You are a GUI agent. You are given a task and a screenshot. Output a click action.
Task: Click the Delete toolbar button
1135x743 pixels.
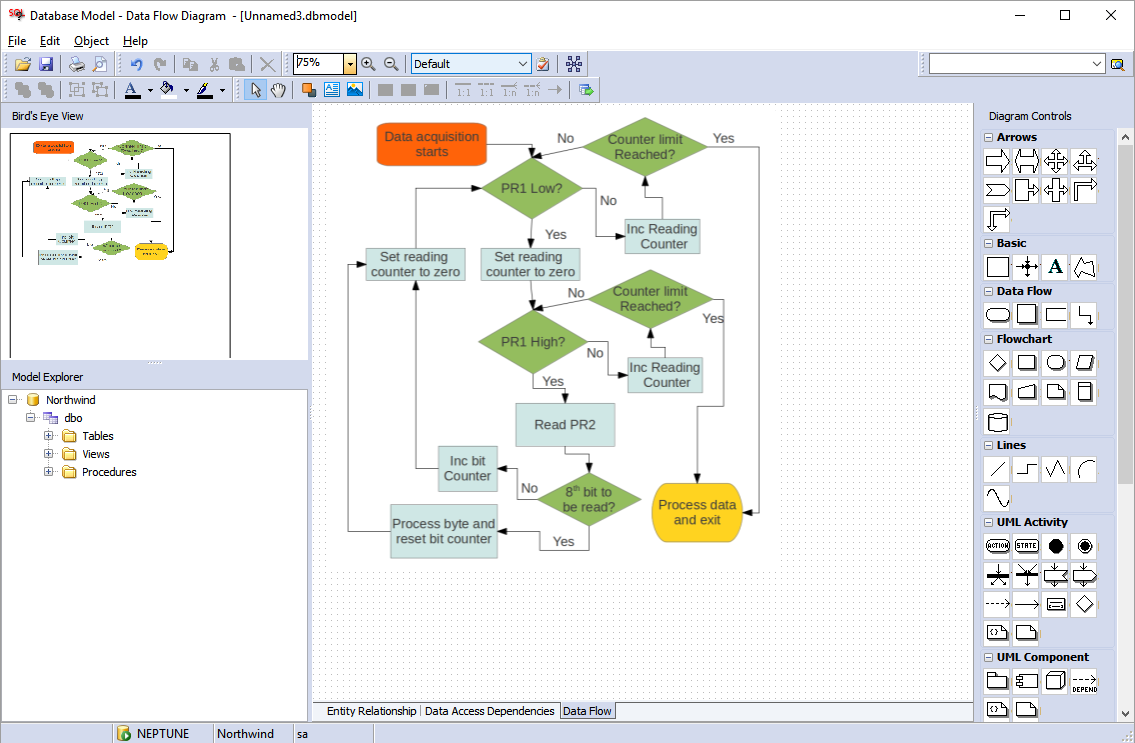[x=266, y=63]
